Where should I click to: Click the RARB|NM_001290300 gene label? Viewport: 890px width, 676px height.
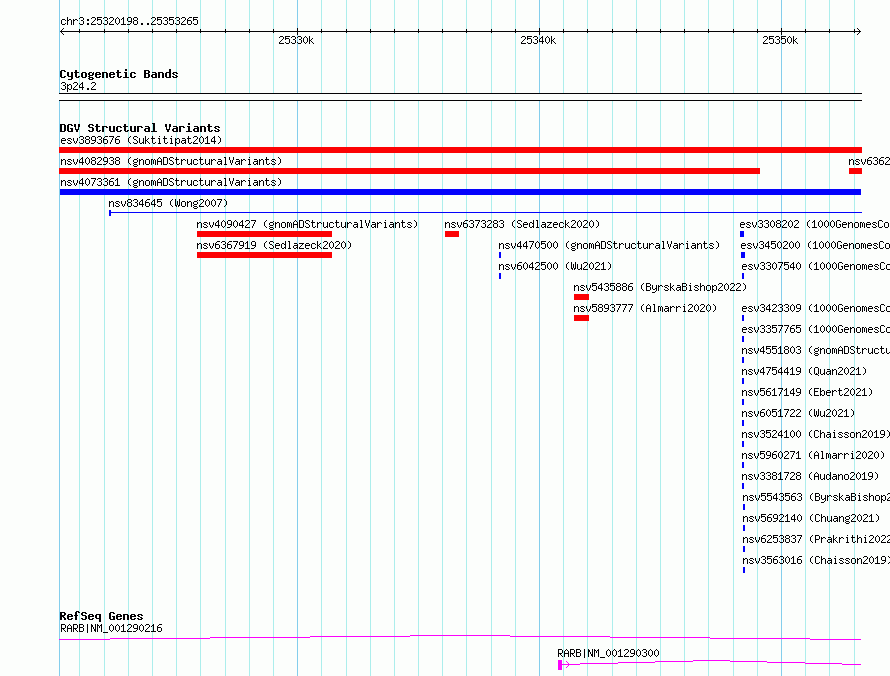pos(608,653)
